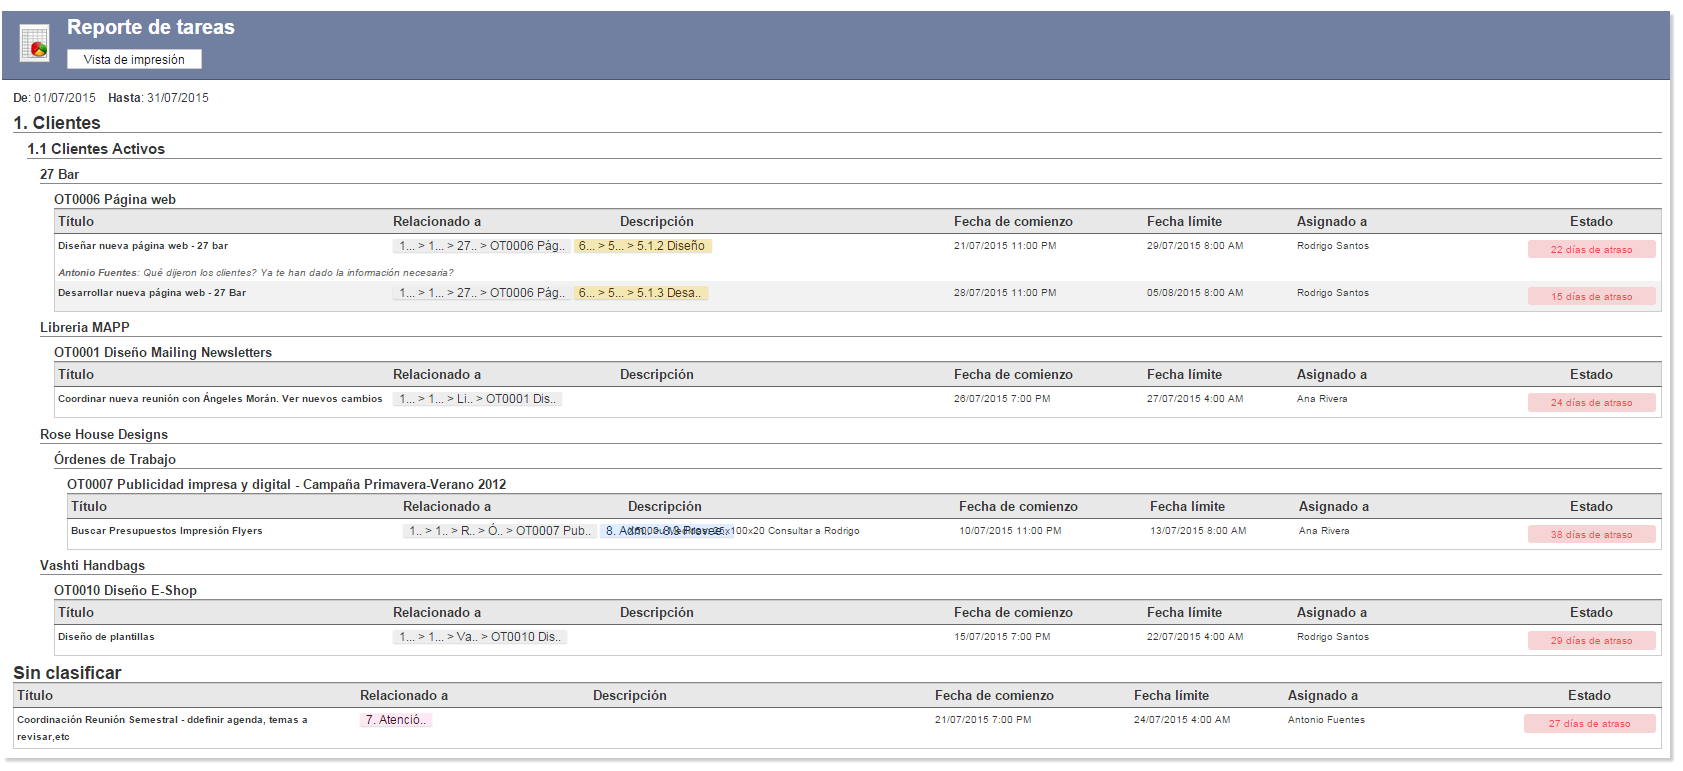The height and width of the screenshot is (771, 1683).
Task: Click the Sin clasificar section heading
Action: pos(67,673)
